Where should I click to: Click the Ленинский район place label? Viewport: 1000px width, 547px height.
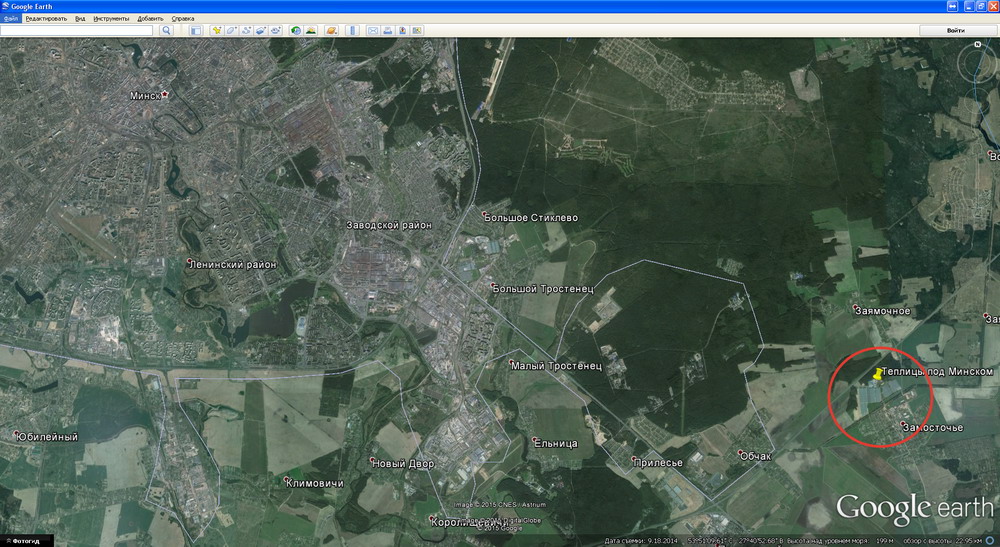pyautogui.click(x=233, y=265)
